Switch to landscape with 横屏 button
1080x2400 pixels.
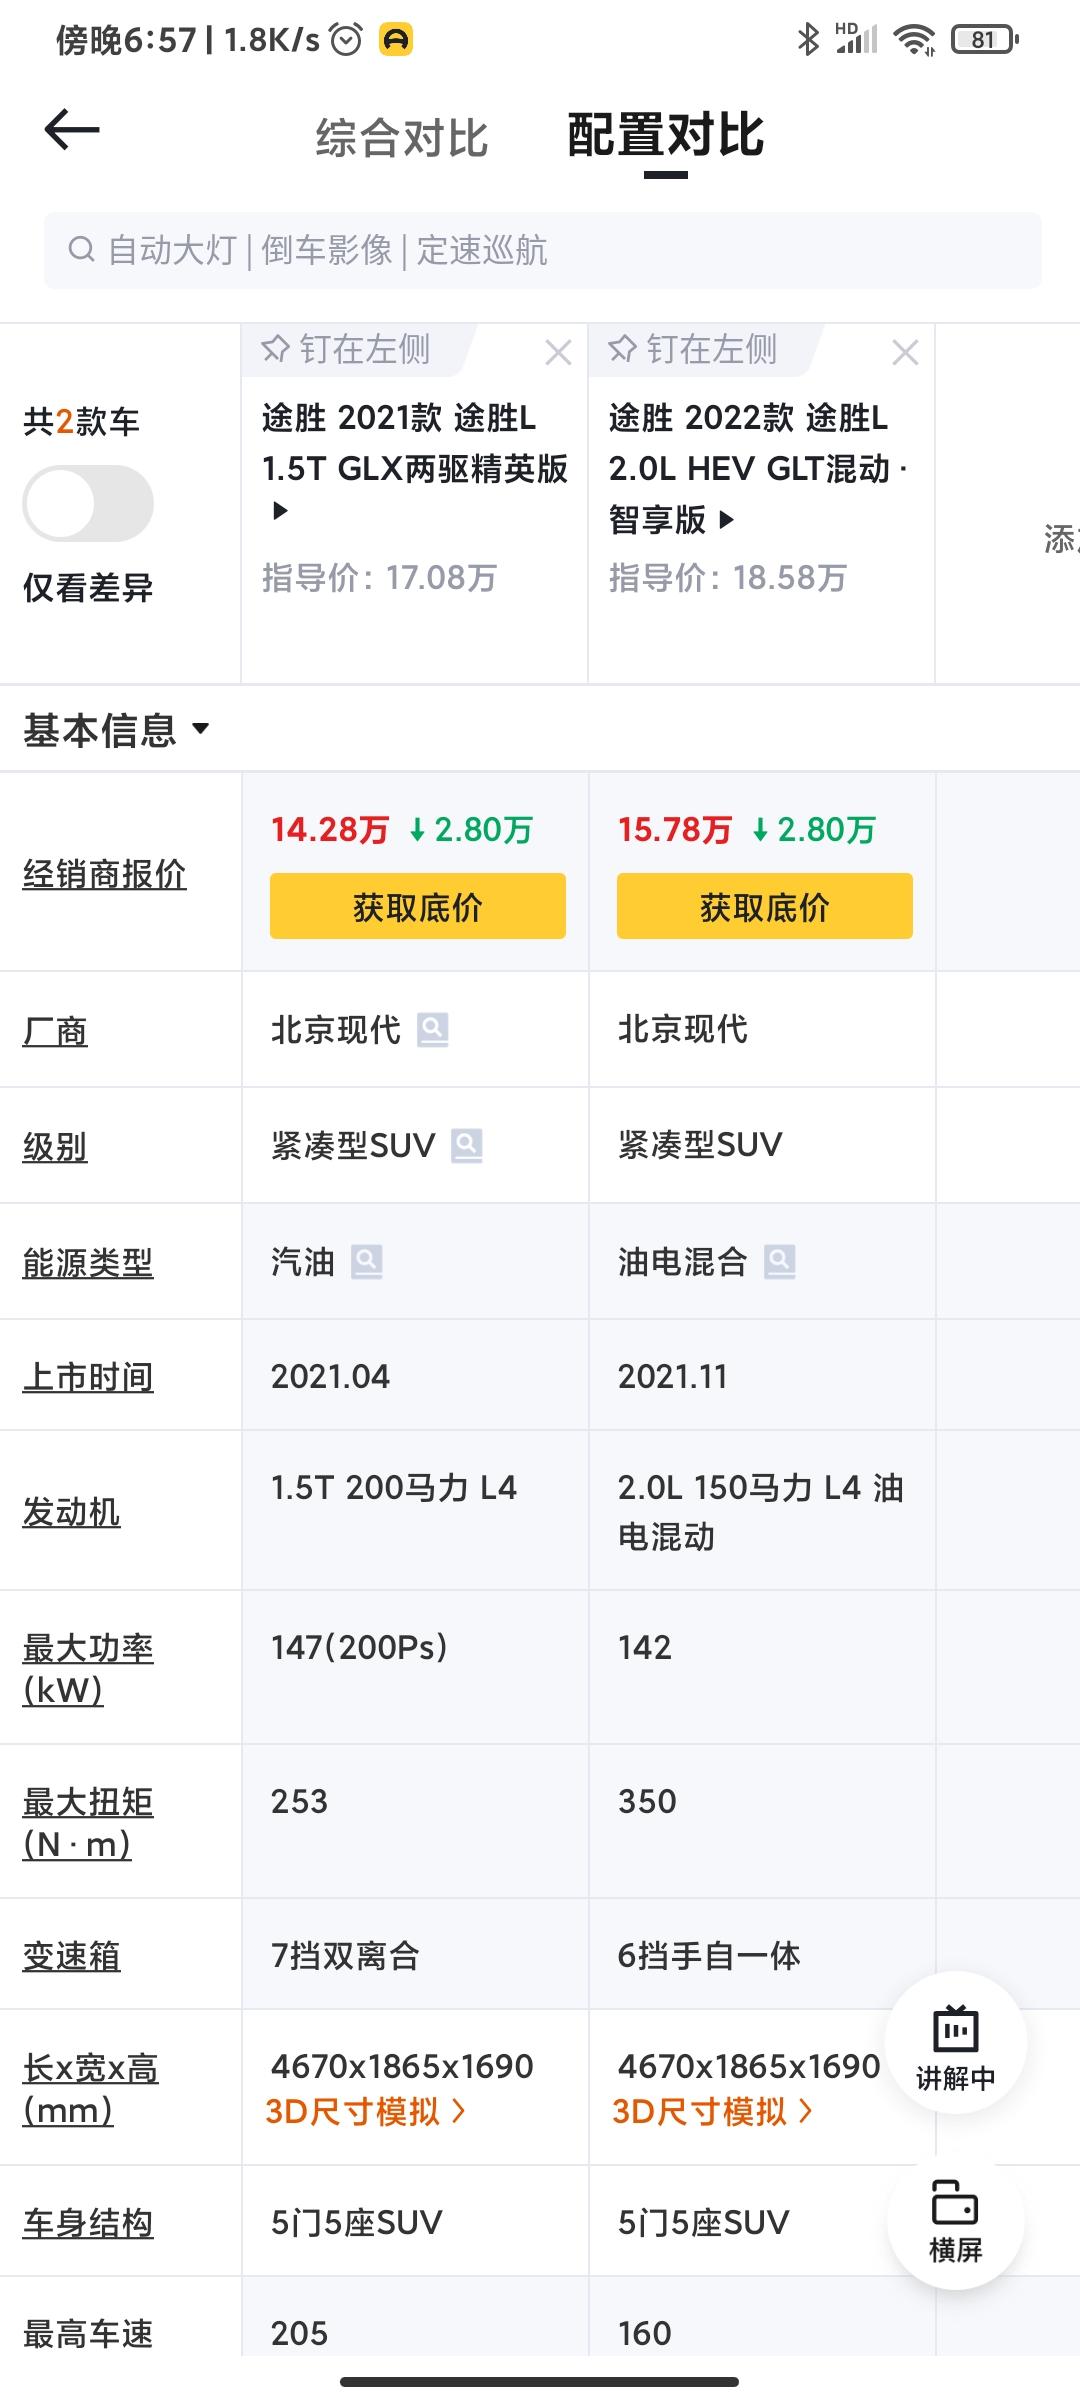pos(956,2221)
